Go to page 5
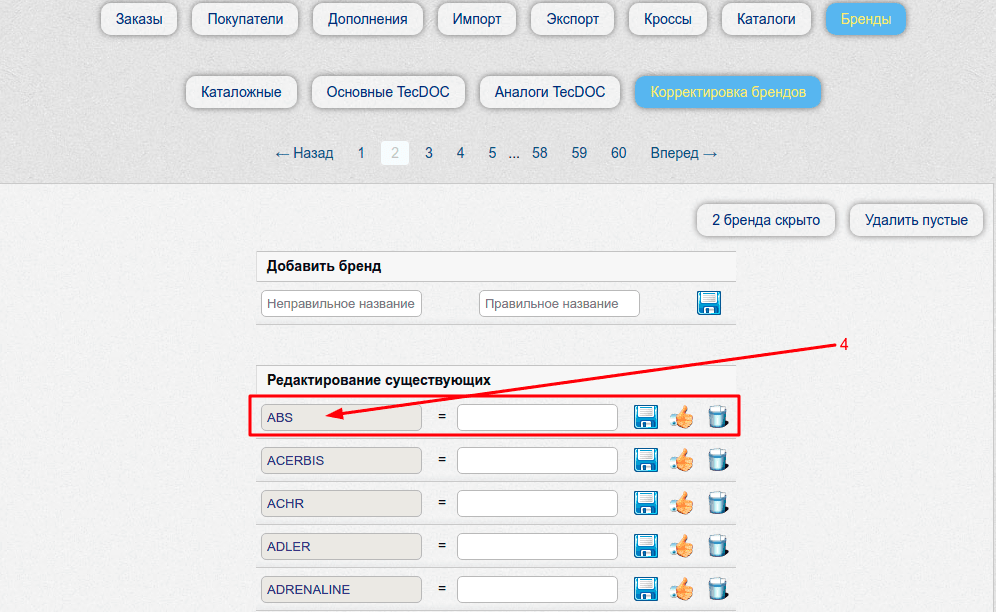The height and width of the screenshot is (612, 997). tap(492, 153)
